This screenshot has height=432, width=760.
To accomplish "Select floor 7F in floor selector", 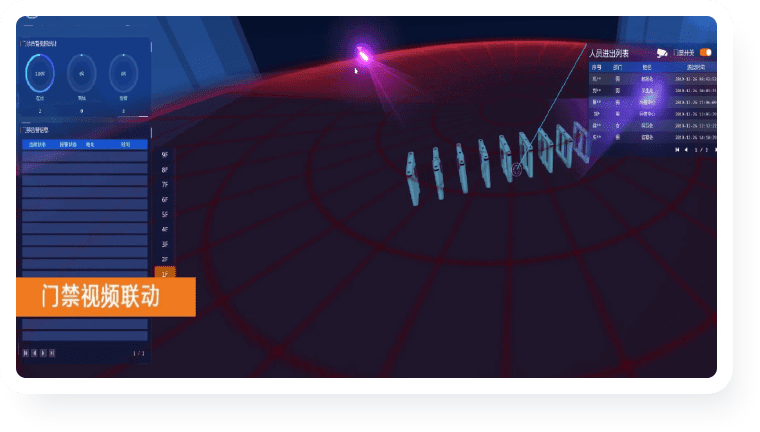I will tap(165, 185).
